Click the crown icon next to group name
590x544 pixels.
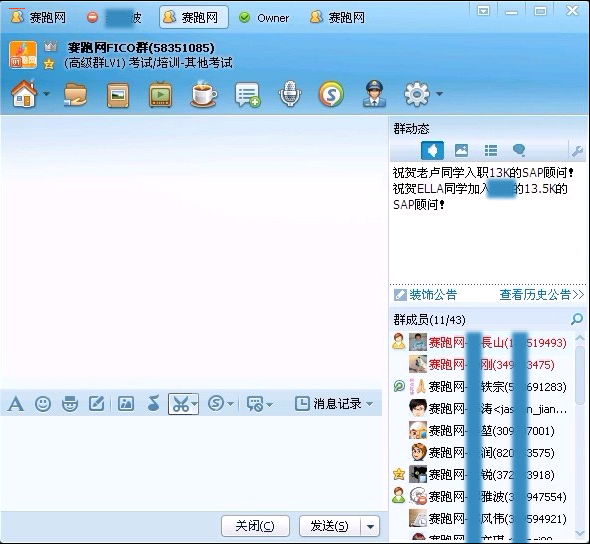(50, 47)
